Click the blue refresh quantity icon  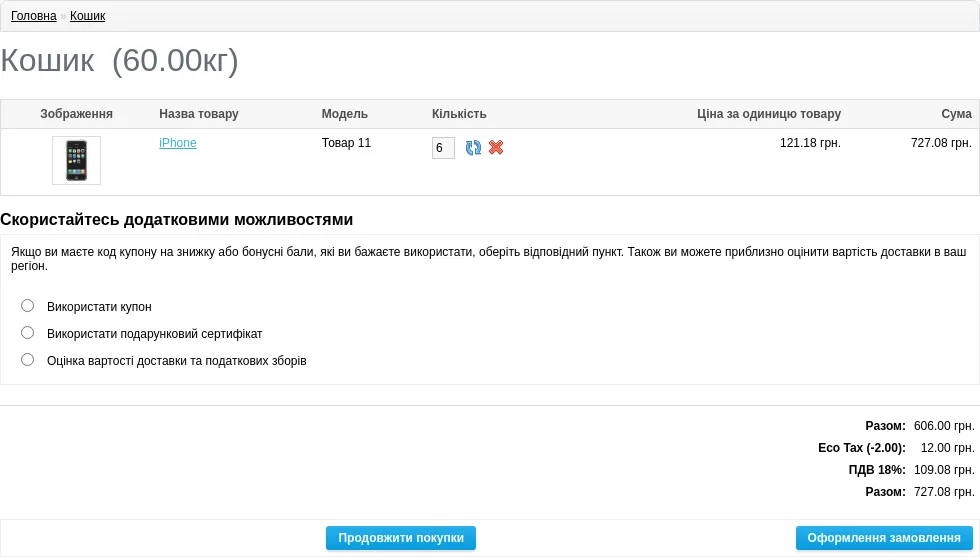(x=473, y=148)
